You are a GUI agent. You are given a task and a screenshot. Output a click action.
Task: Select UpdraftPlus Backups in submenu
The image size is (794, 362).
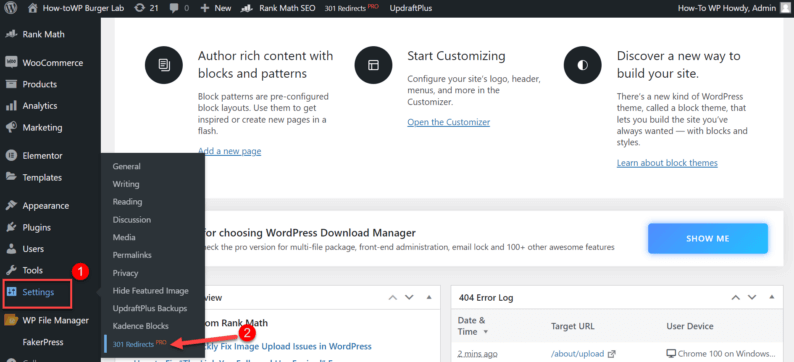pyautogui.click(x=150, y=308)
